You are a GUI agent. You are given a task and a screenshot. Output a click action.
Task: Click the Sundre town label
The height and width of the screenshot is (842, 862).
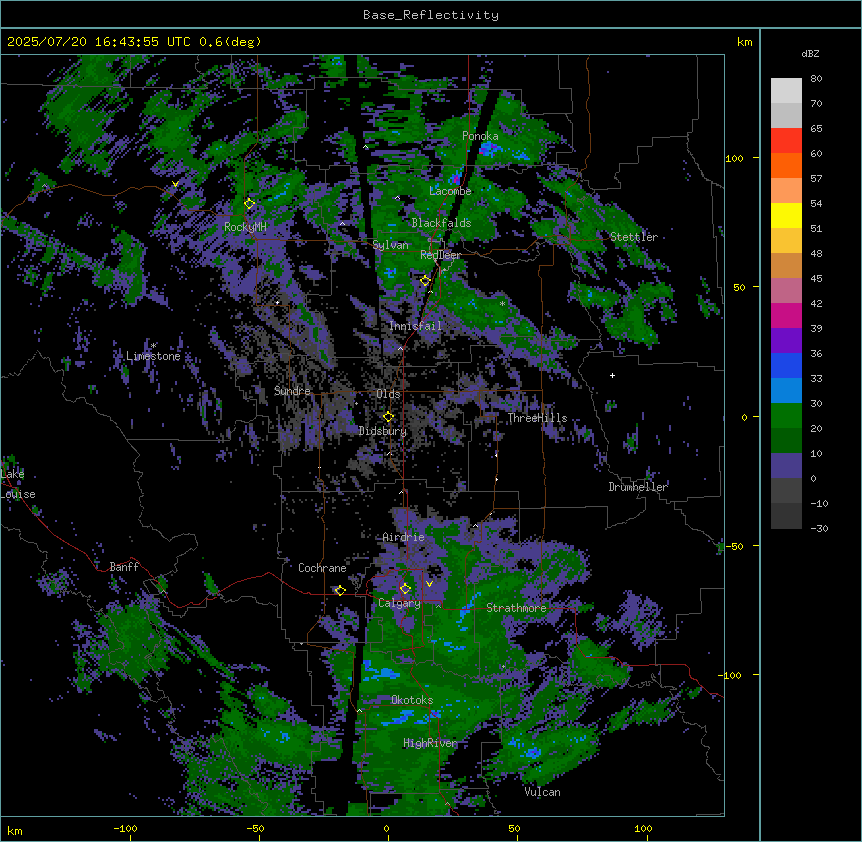point(292,391)
